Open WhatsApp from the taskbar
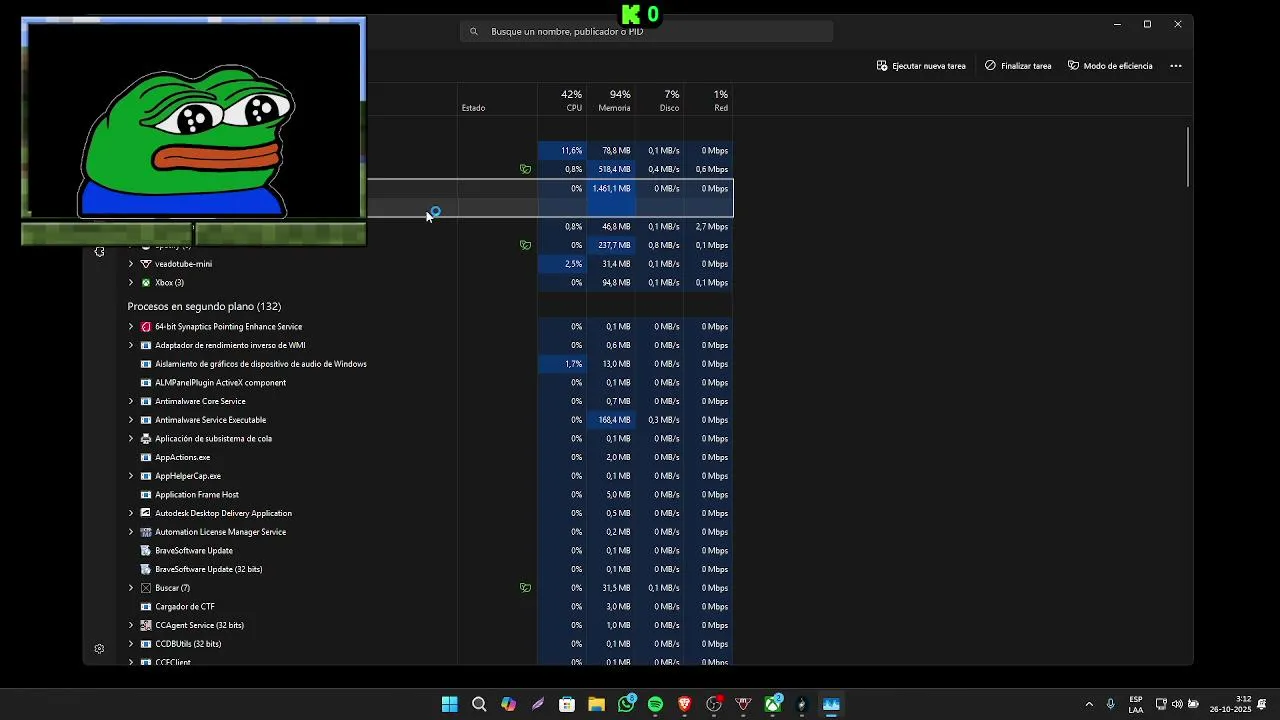 click(x=626, y=704)
